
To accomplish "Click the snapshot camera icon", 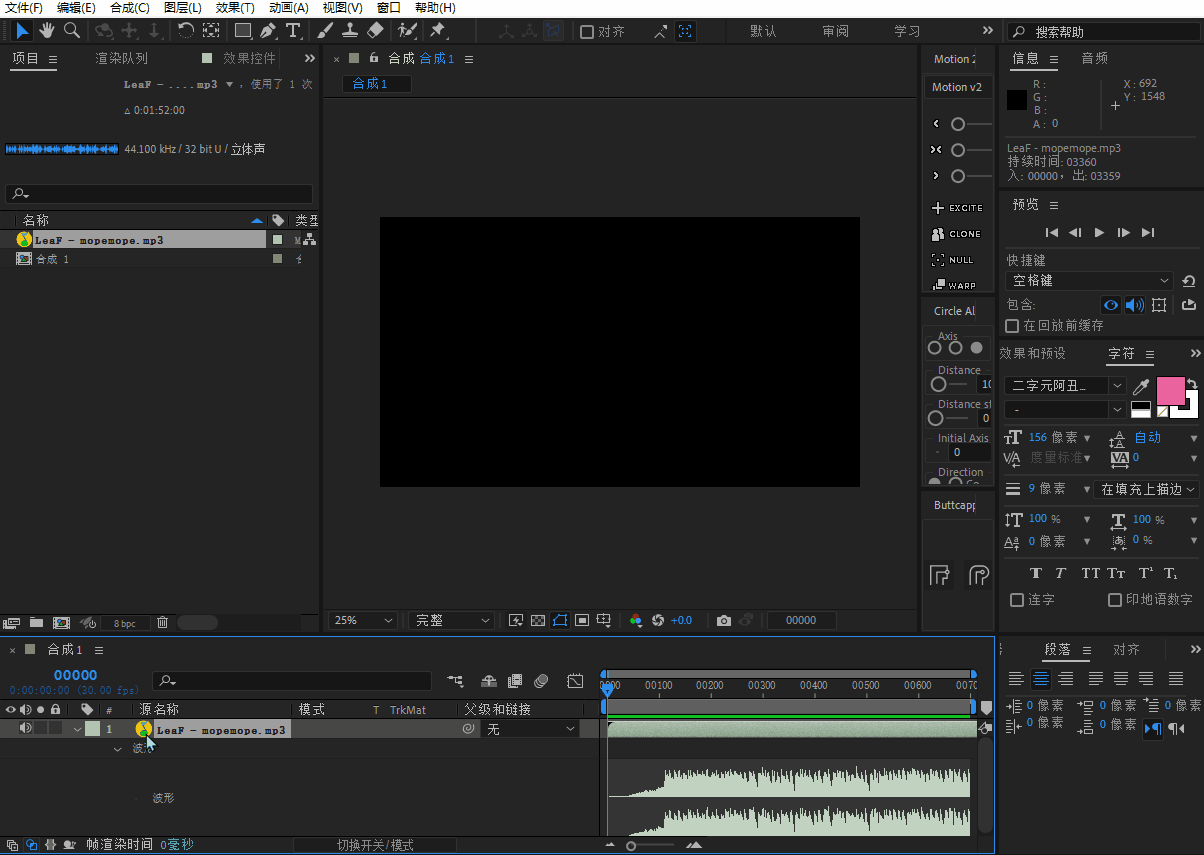I will coord(724,620).
